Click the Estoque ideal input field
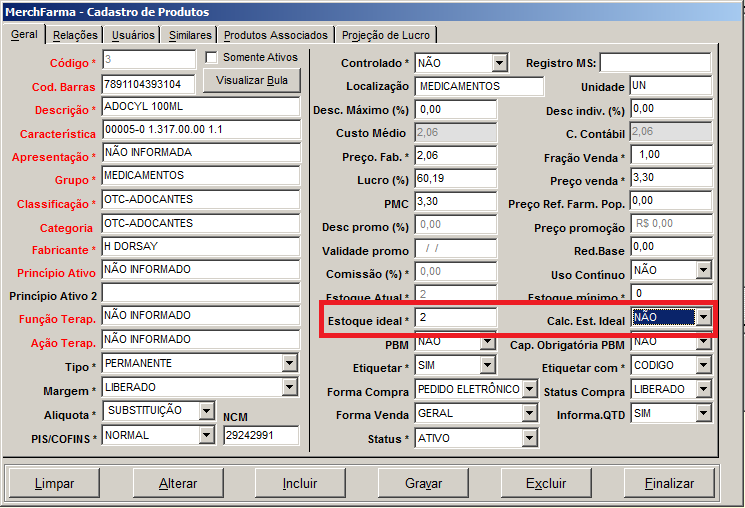The image size is (745, 508). click(455, 318)
